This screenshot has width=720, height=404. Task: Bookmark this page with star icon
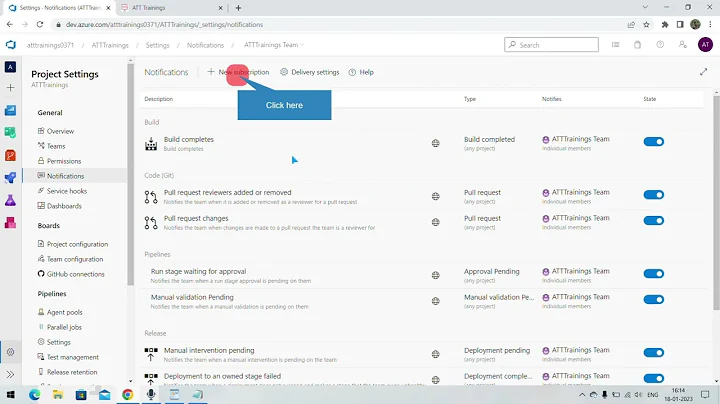[646, 25]
